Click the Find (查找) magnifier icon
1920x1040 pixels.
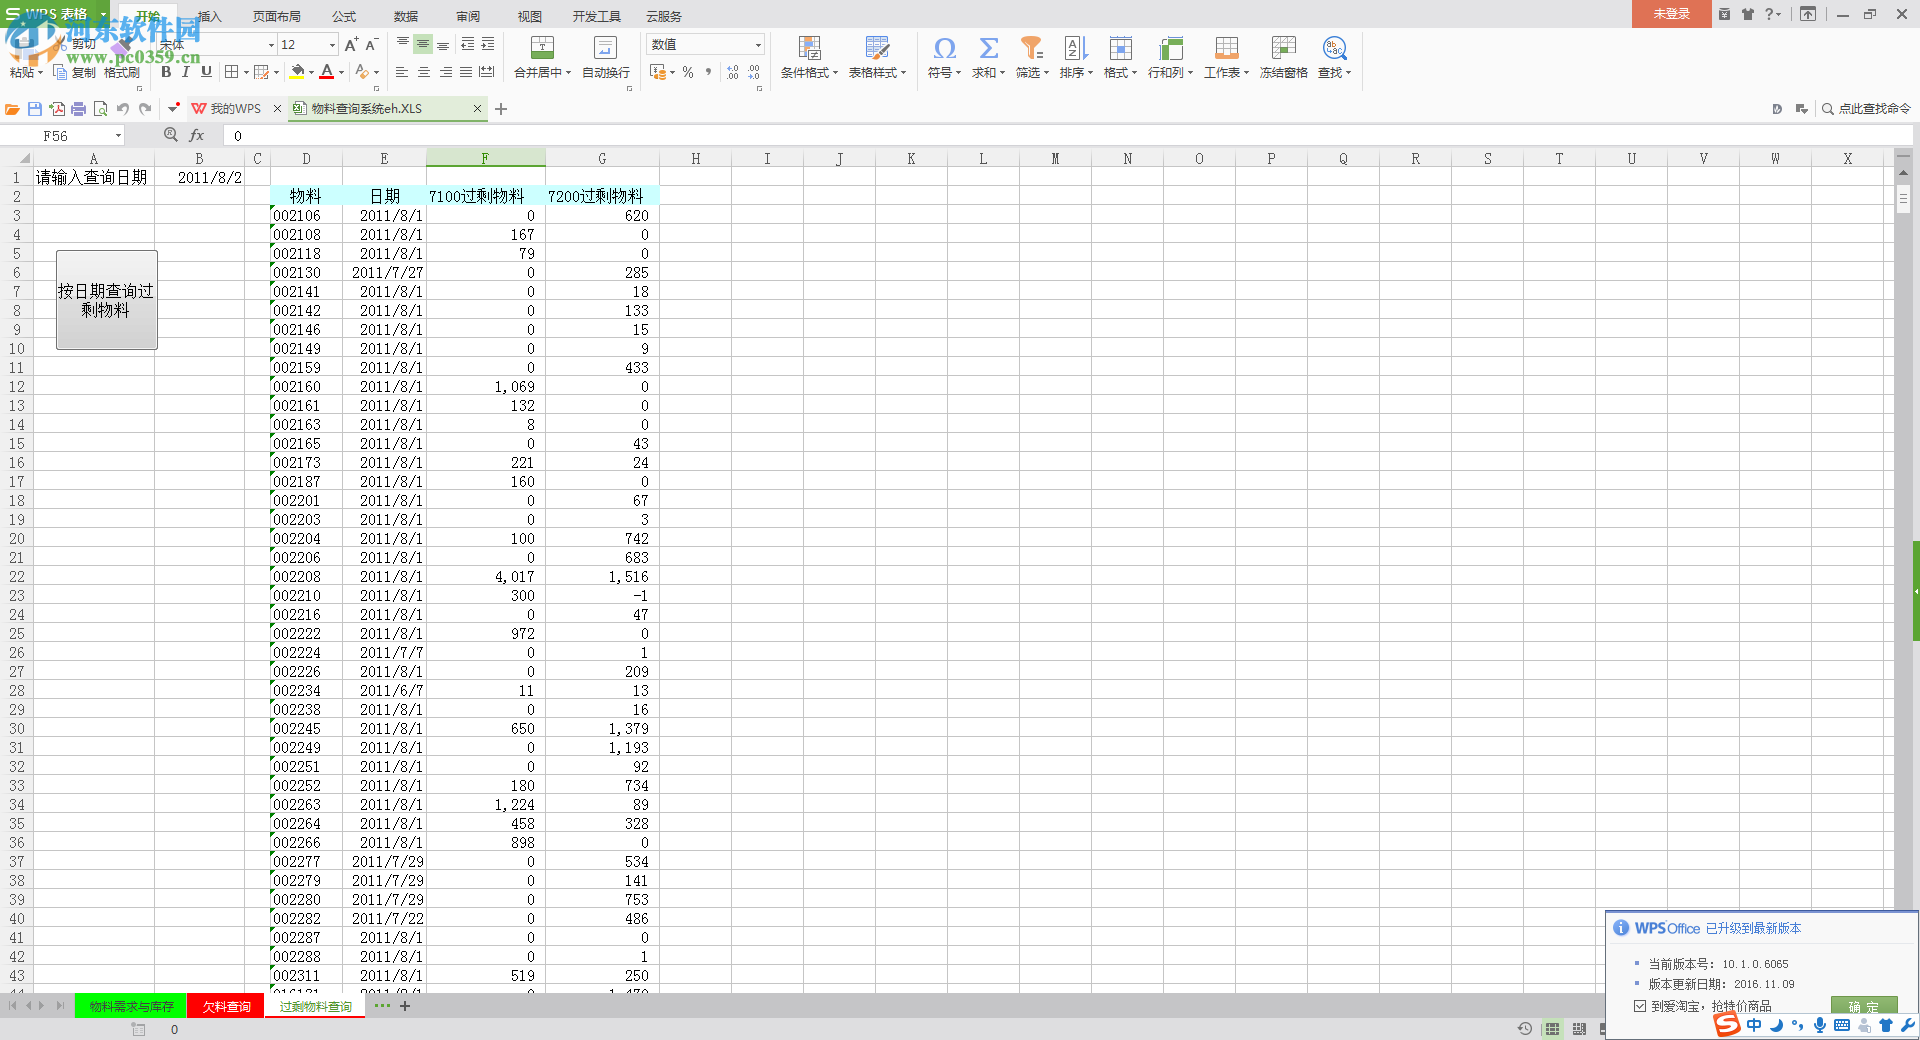(1334, 47)
